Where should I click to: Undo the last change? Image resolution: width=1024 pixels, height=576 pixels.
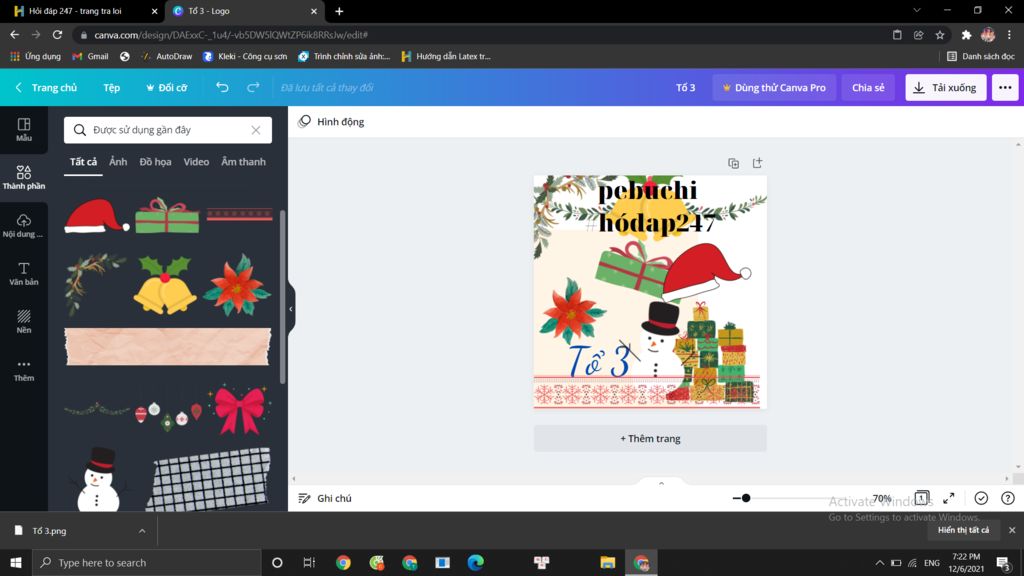click(222, 87)
